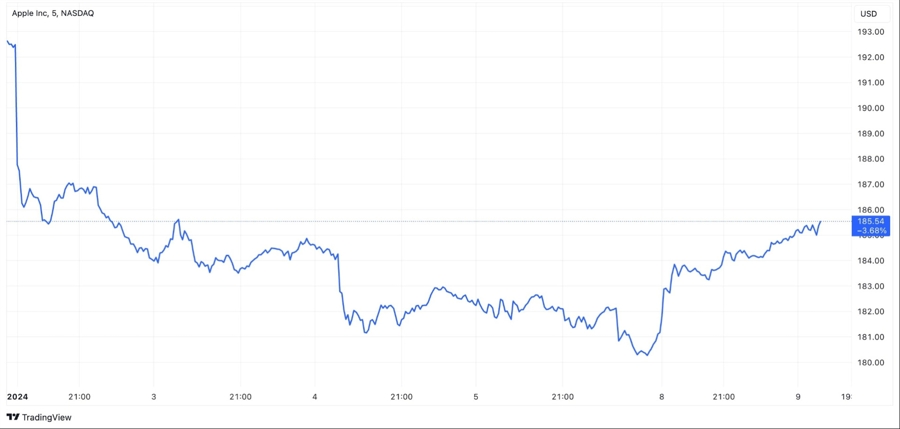Open the USD currency selector
Screen dimensions: 900x429
[x=868, y=13]
